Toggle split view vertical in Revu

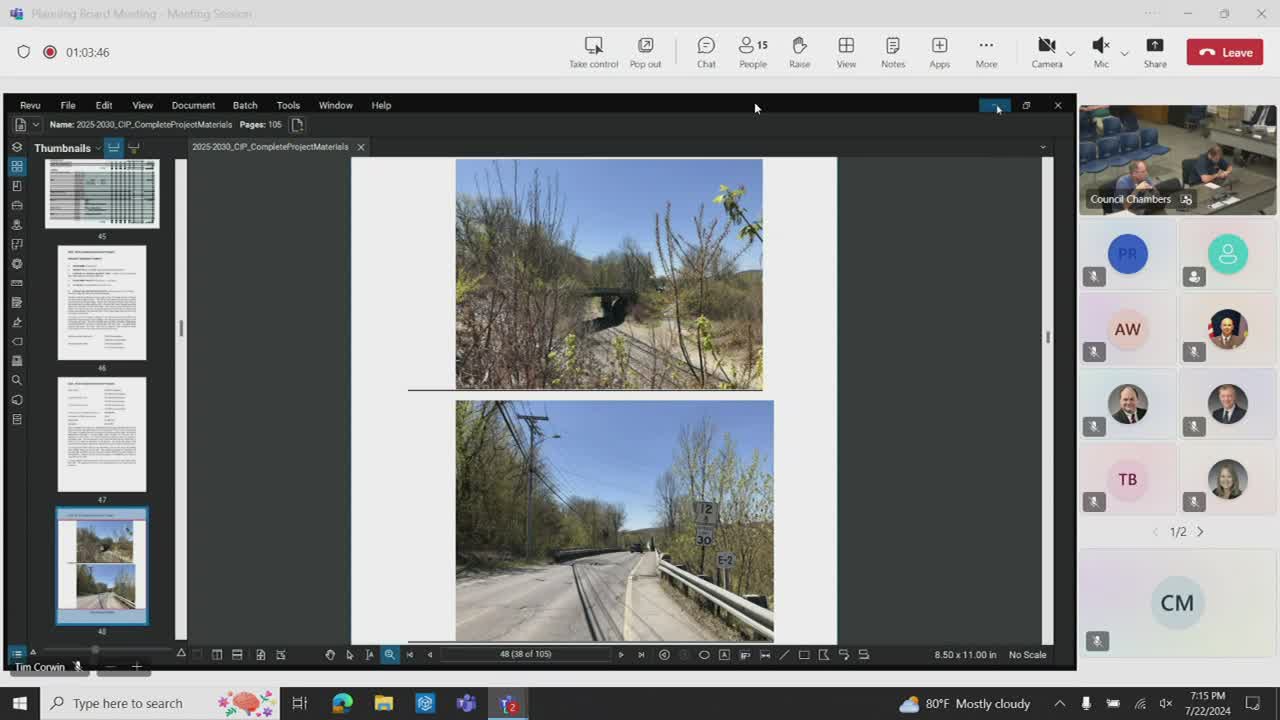[x=217, y=655]
